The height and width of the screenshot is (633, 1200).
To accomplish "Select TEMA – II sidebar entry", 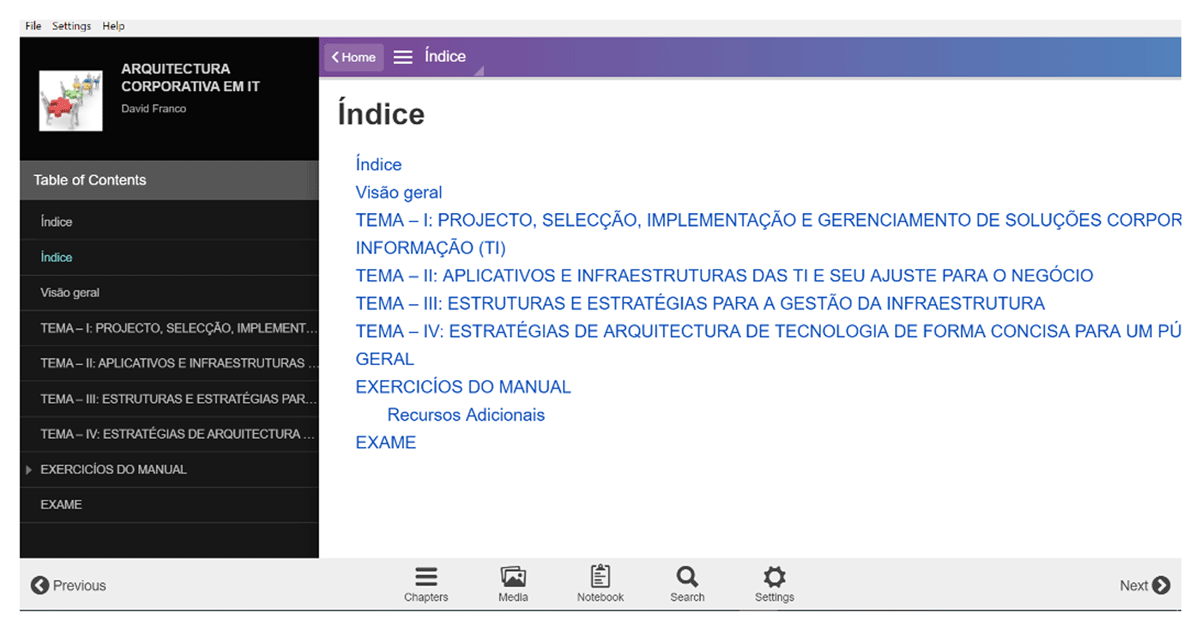I will point(169,363).
